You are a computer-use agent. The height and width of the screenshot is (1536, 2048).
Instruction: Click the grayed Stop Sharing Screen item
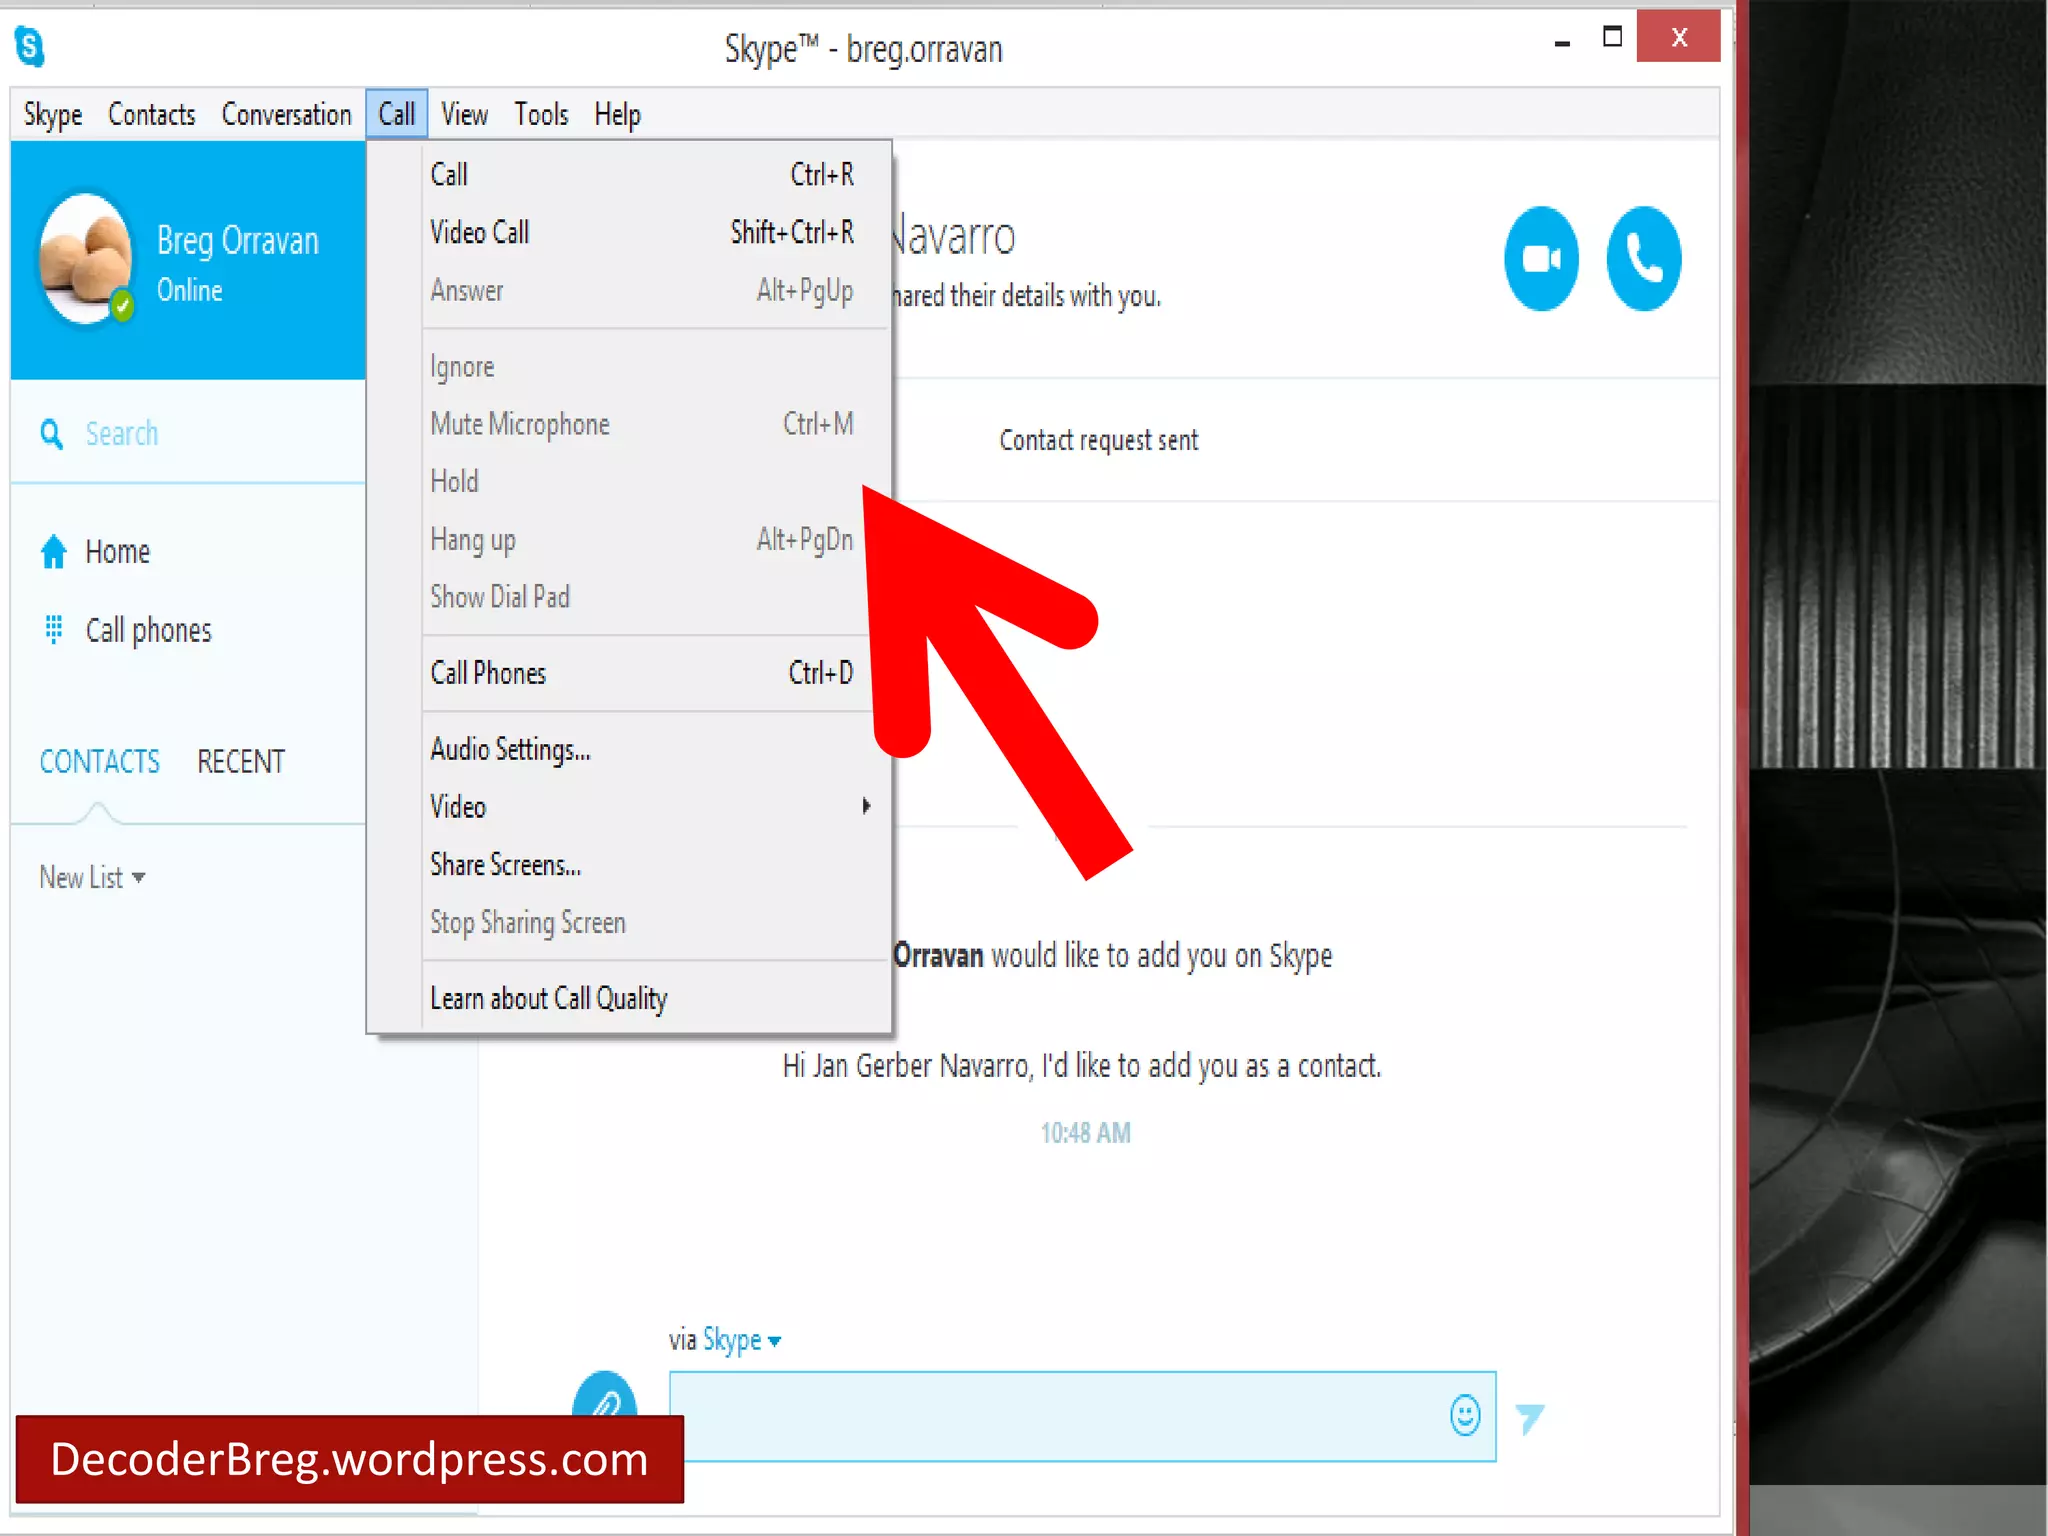(x=642, y=922)
